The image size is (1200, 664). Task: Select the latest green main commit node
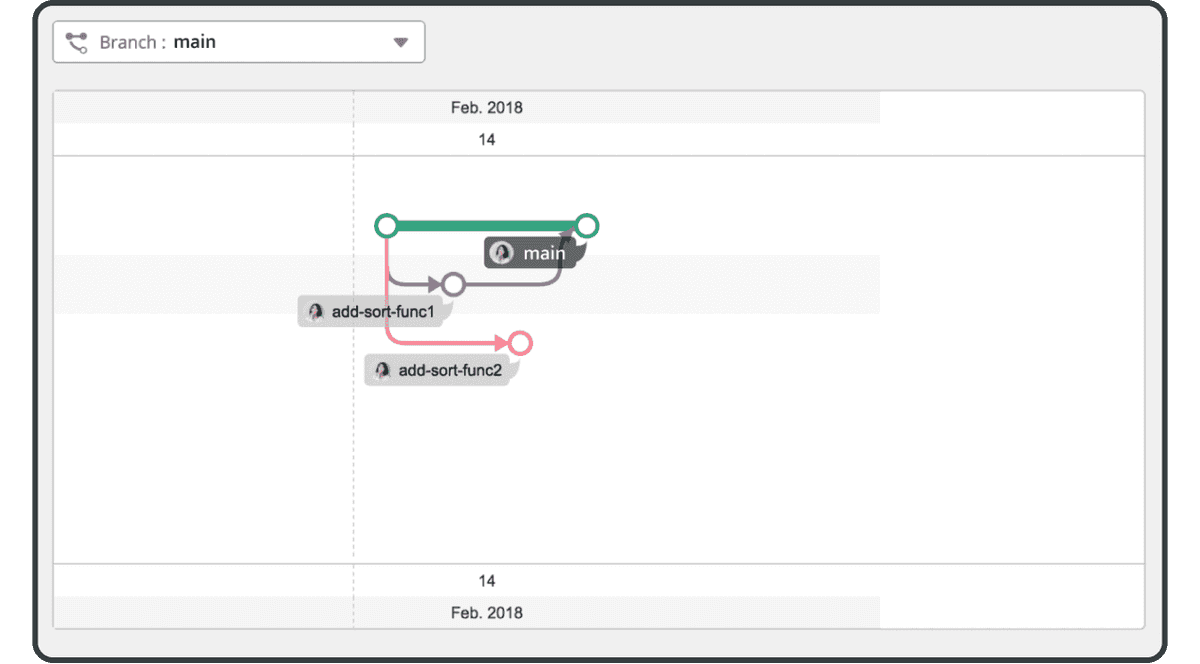click(x=587, y=226)
